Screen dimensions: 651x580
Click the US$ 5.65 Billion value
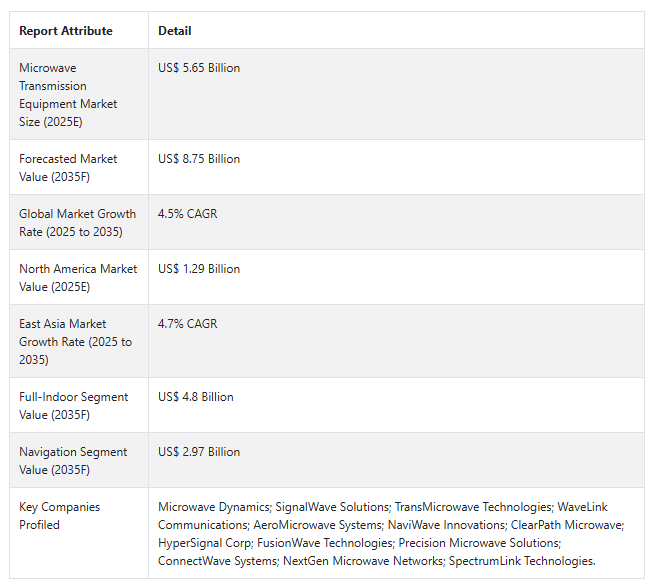[x=199, y=68]
